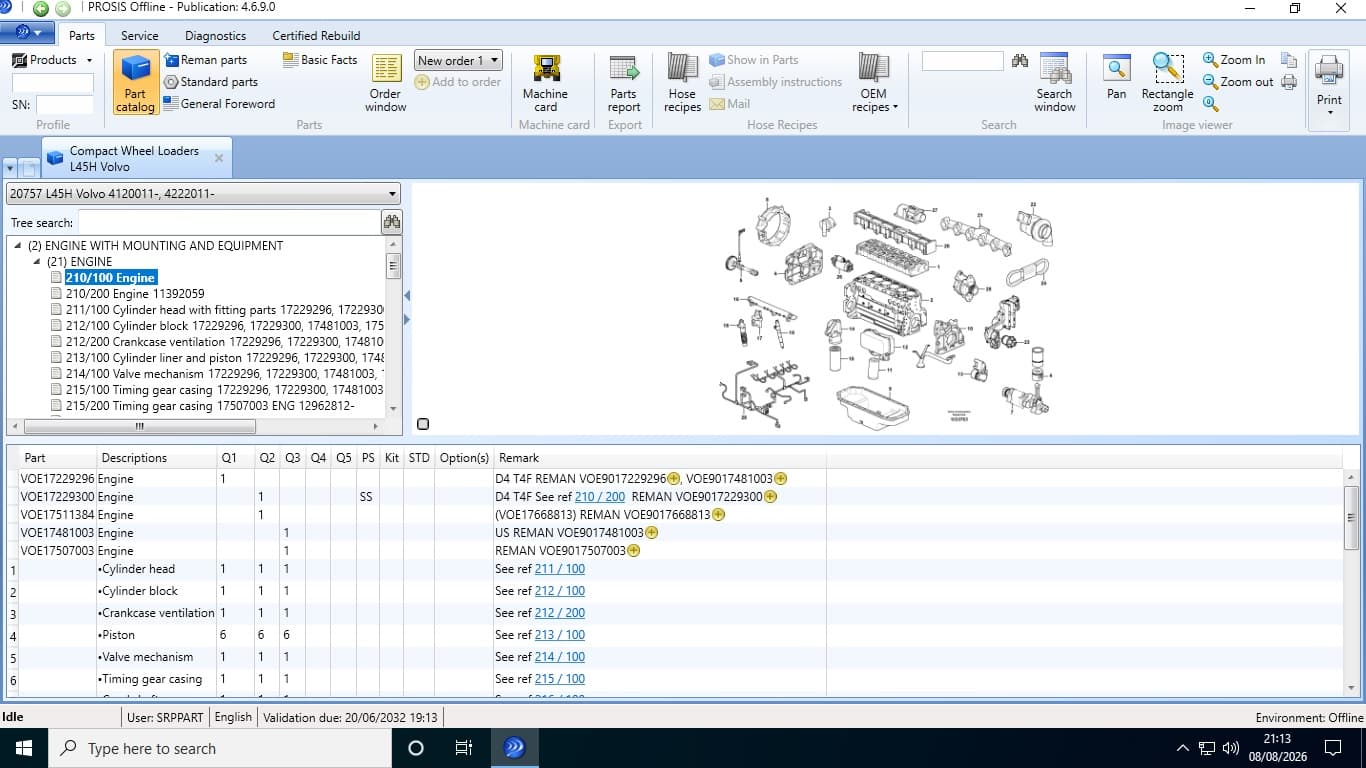
Task: Click Zoom out in Image viewer
Action: pyautogui.click(x=1238, y=82)
